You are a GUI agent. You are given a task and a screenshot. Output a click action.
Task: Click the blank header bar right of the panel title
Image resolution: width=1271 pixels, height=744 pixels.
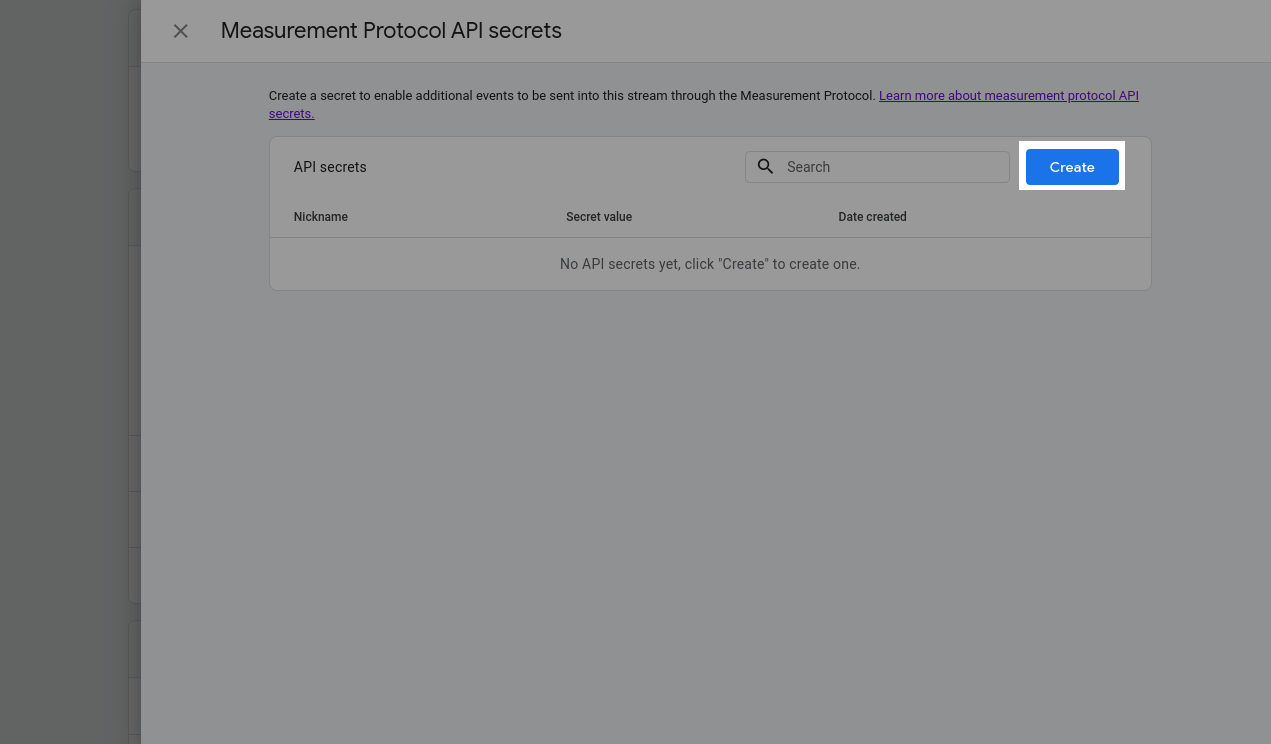(x=900, y=31)
